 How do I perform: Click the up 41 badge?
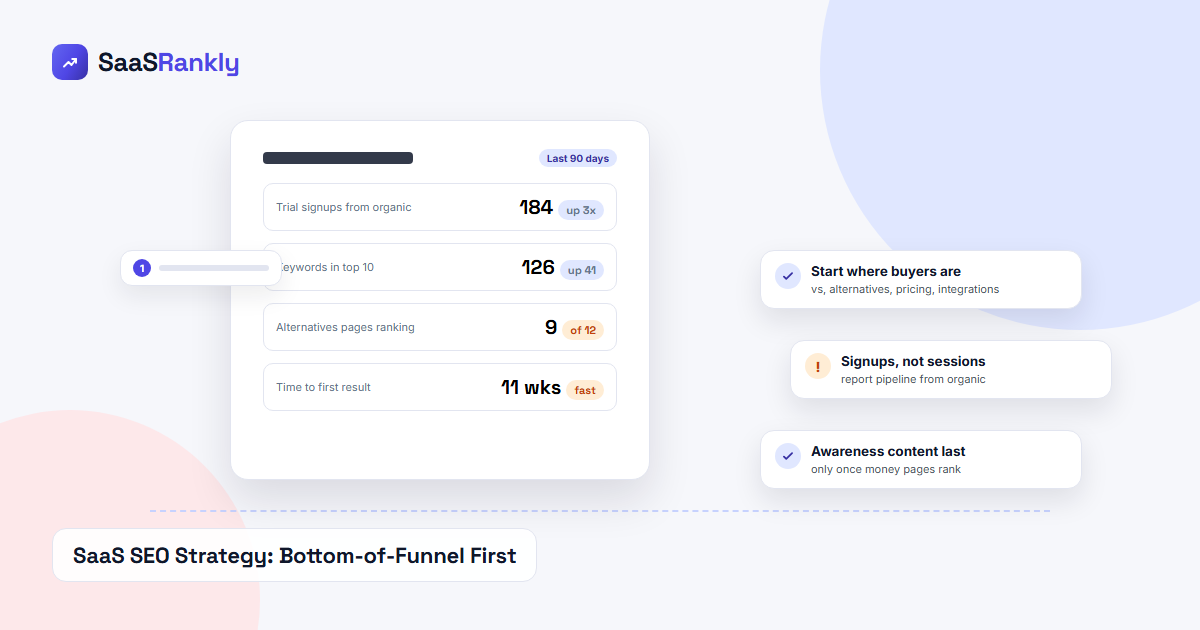[x=581, y=270]
